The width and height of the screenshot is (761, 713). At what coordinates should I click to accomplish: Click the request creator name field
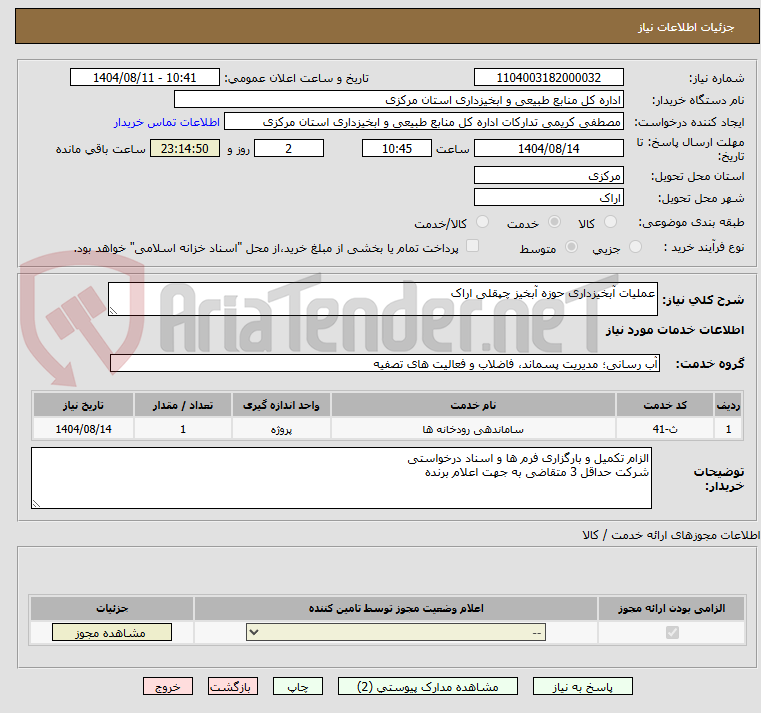pos(424,122)
